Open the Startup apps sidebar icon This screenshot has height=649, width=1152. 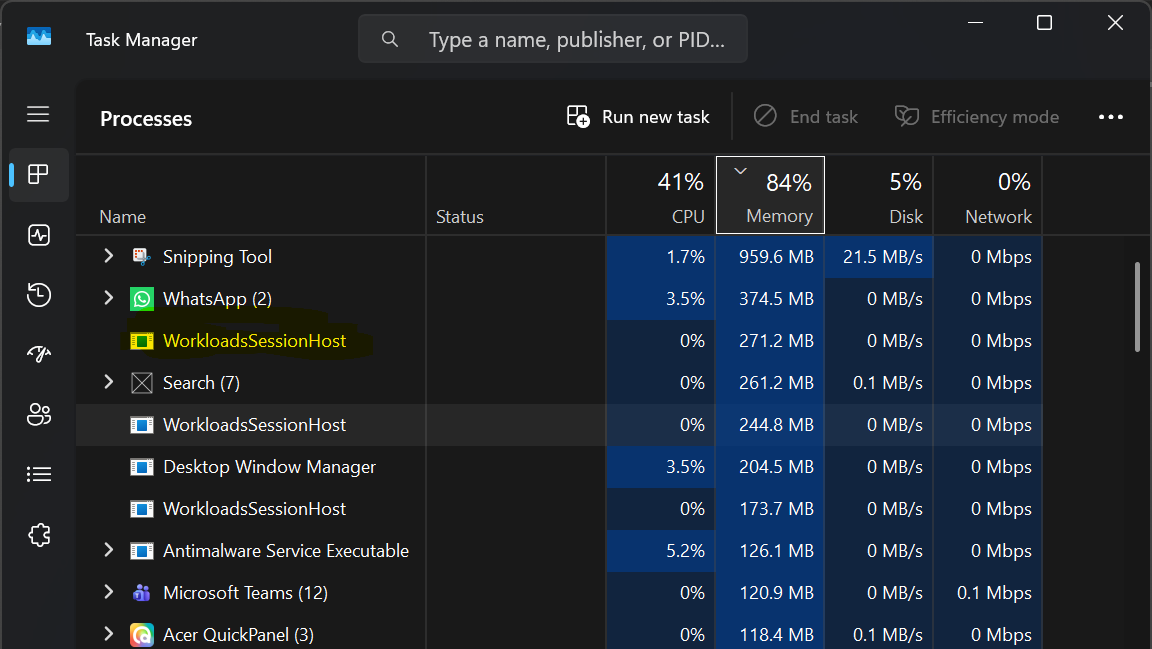(39, 354)
